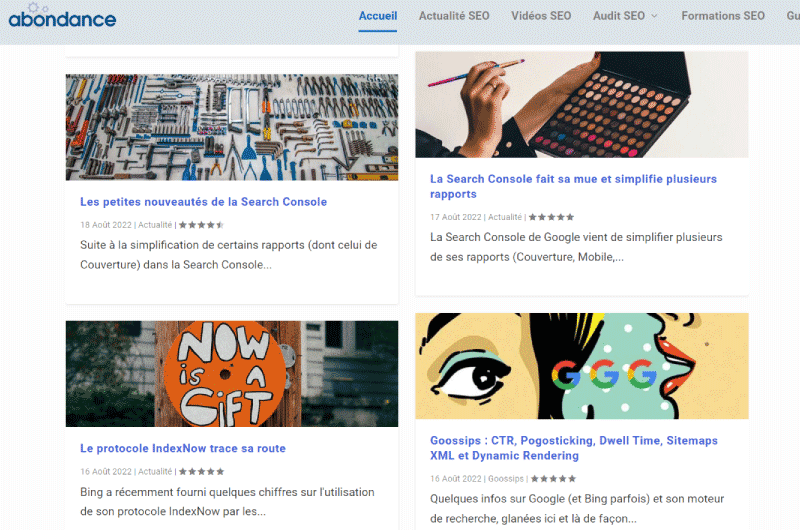The width and height of the screenshot is (800, 530).
Task: Click the Goossips category label
Action: point(506,479)
